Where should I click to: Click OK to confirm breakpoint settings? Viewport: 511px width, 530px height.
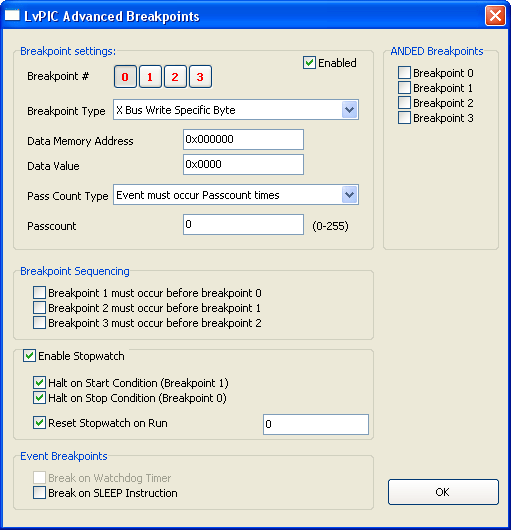443,492
